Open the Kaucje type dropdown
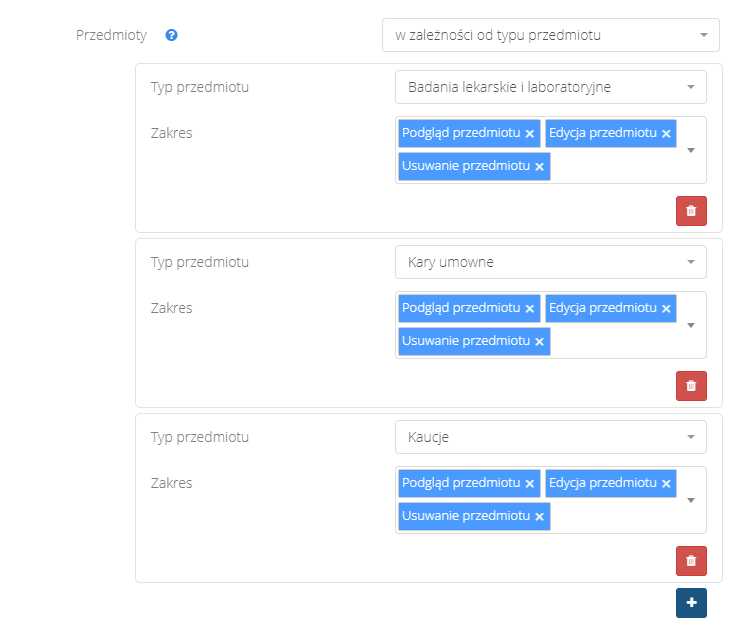This screenshot has width=740, height=638. click(x=550, y=437)
